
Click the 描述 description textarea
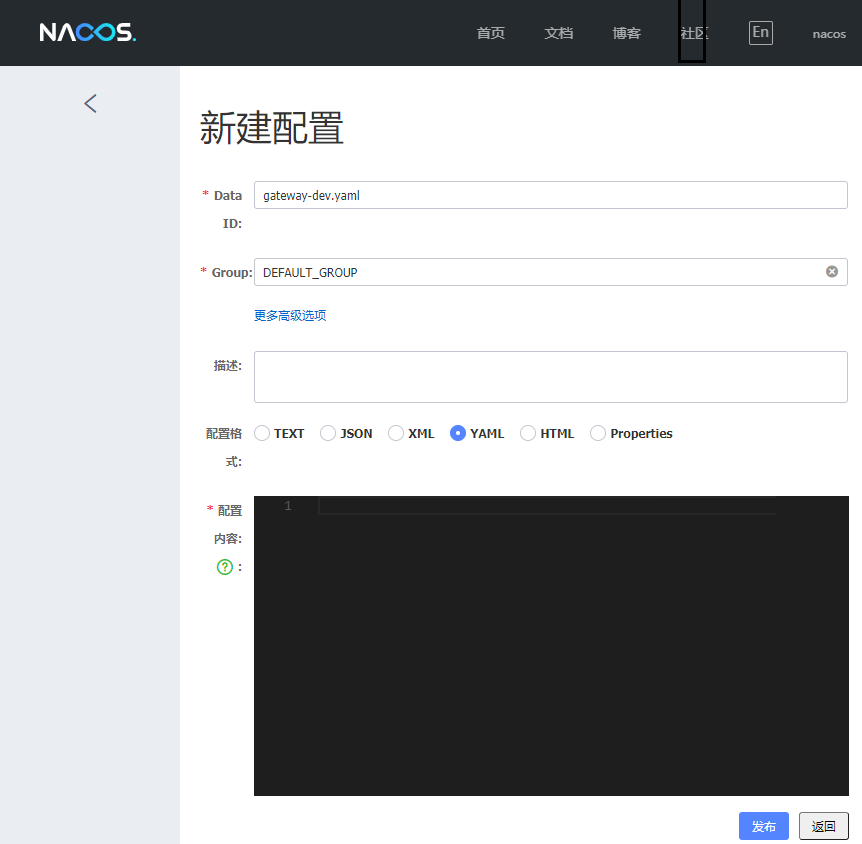click(550, 376)
